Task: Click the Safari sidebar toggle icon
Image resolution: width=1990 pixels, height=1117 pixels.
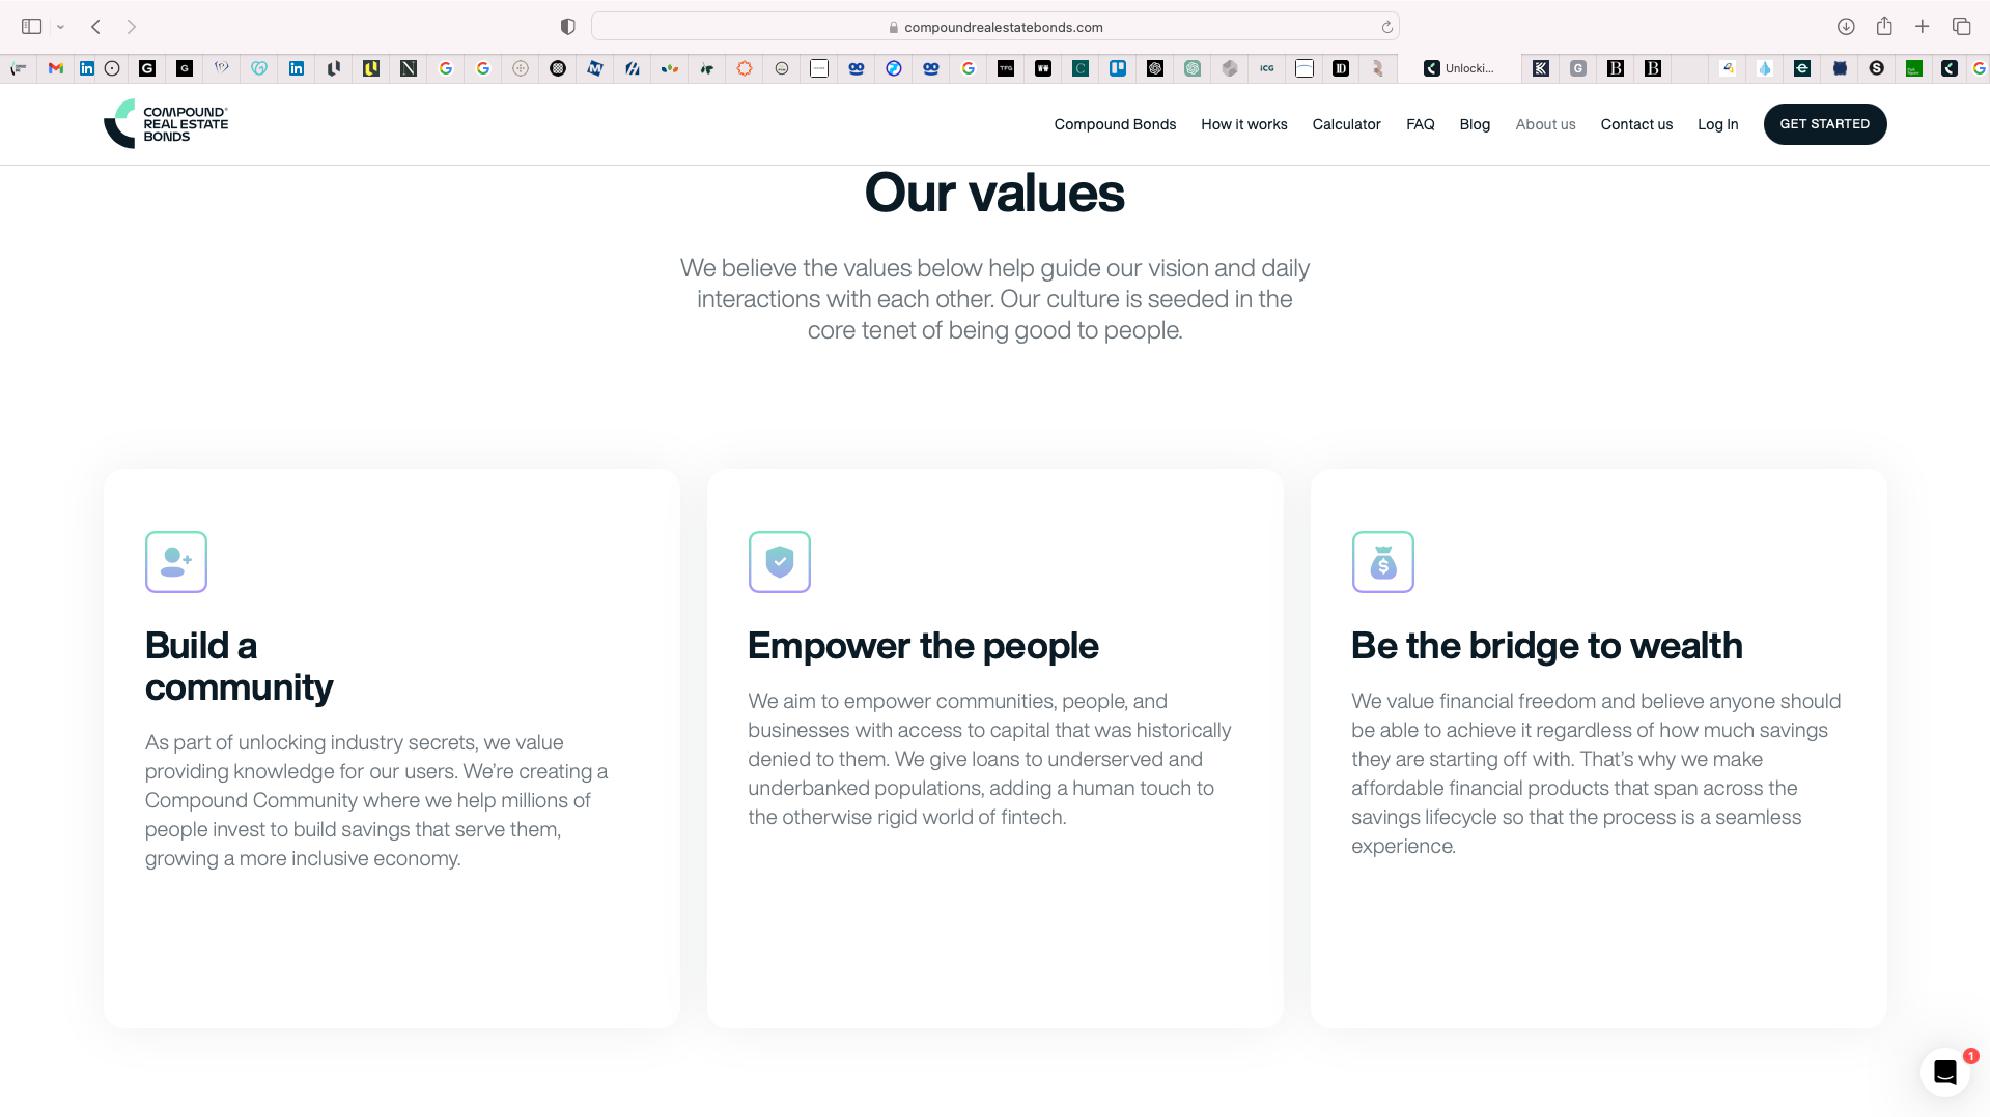Action: point(31,27)
